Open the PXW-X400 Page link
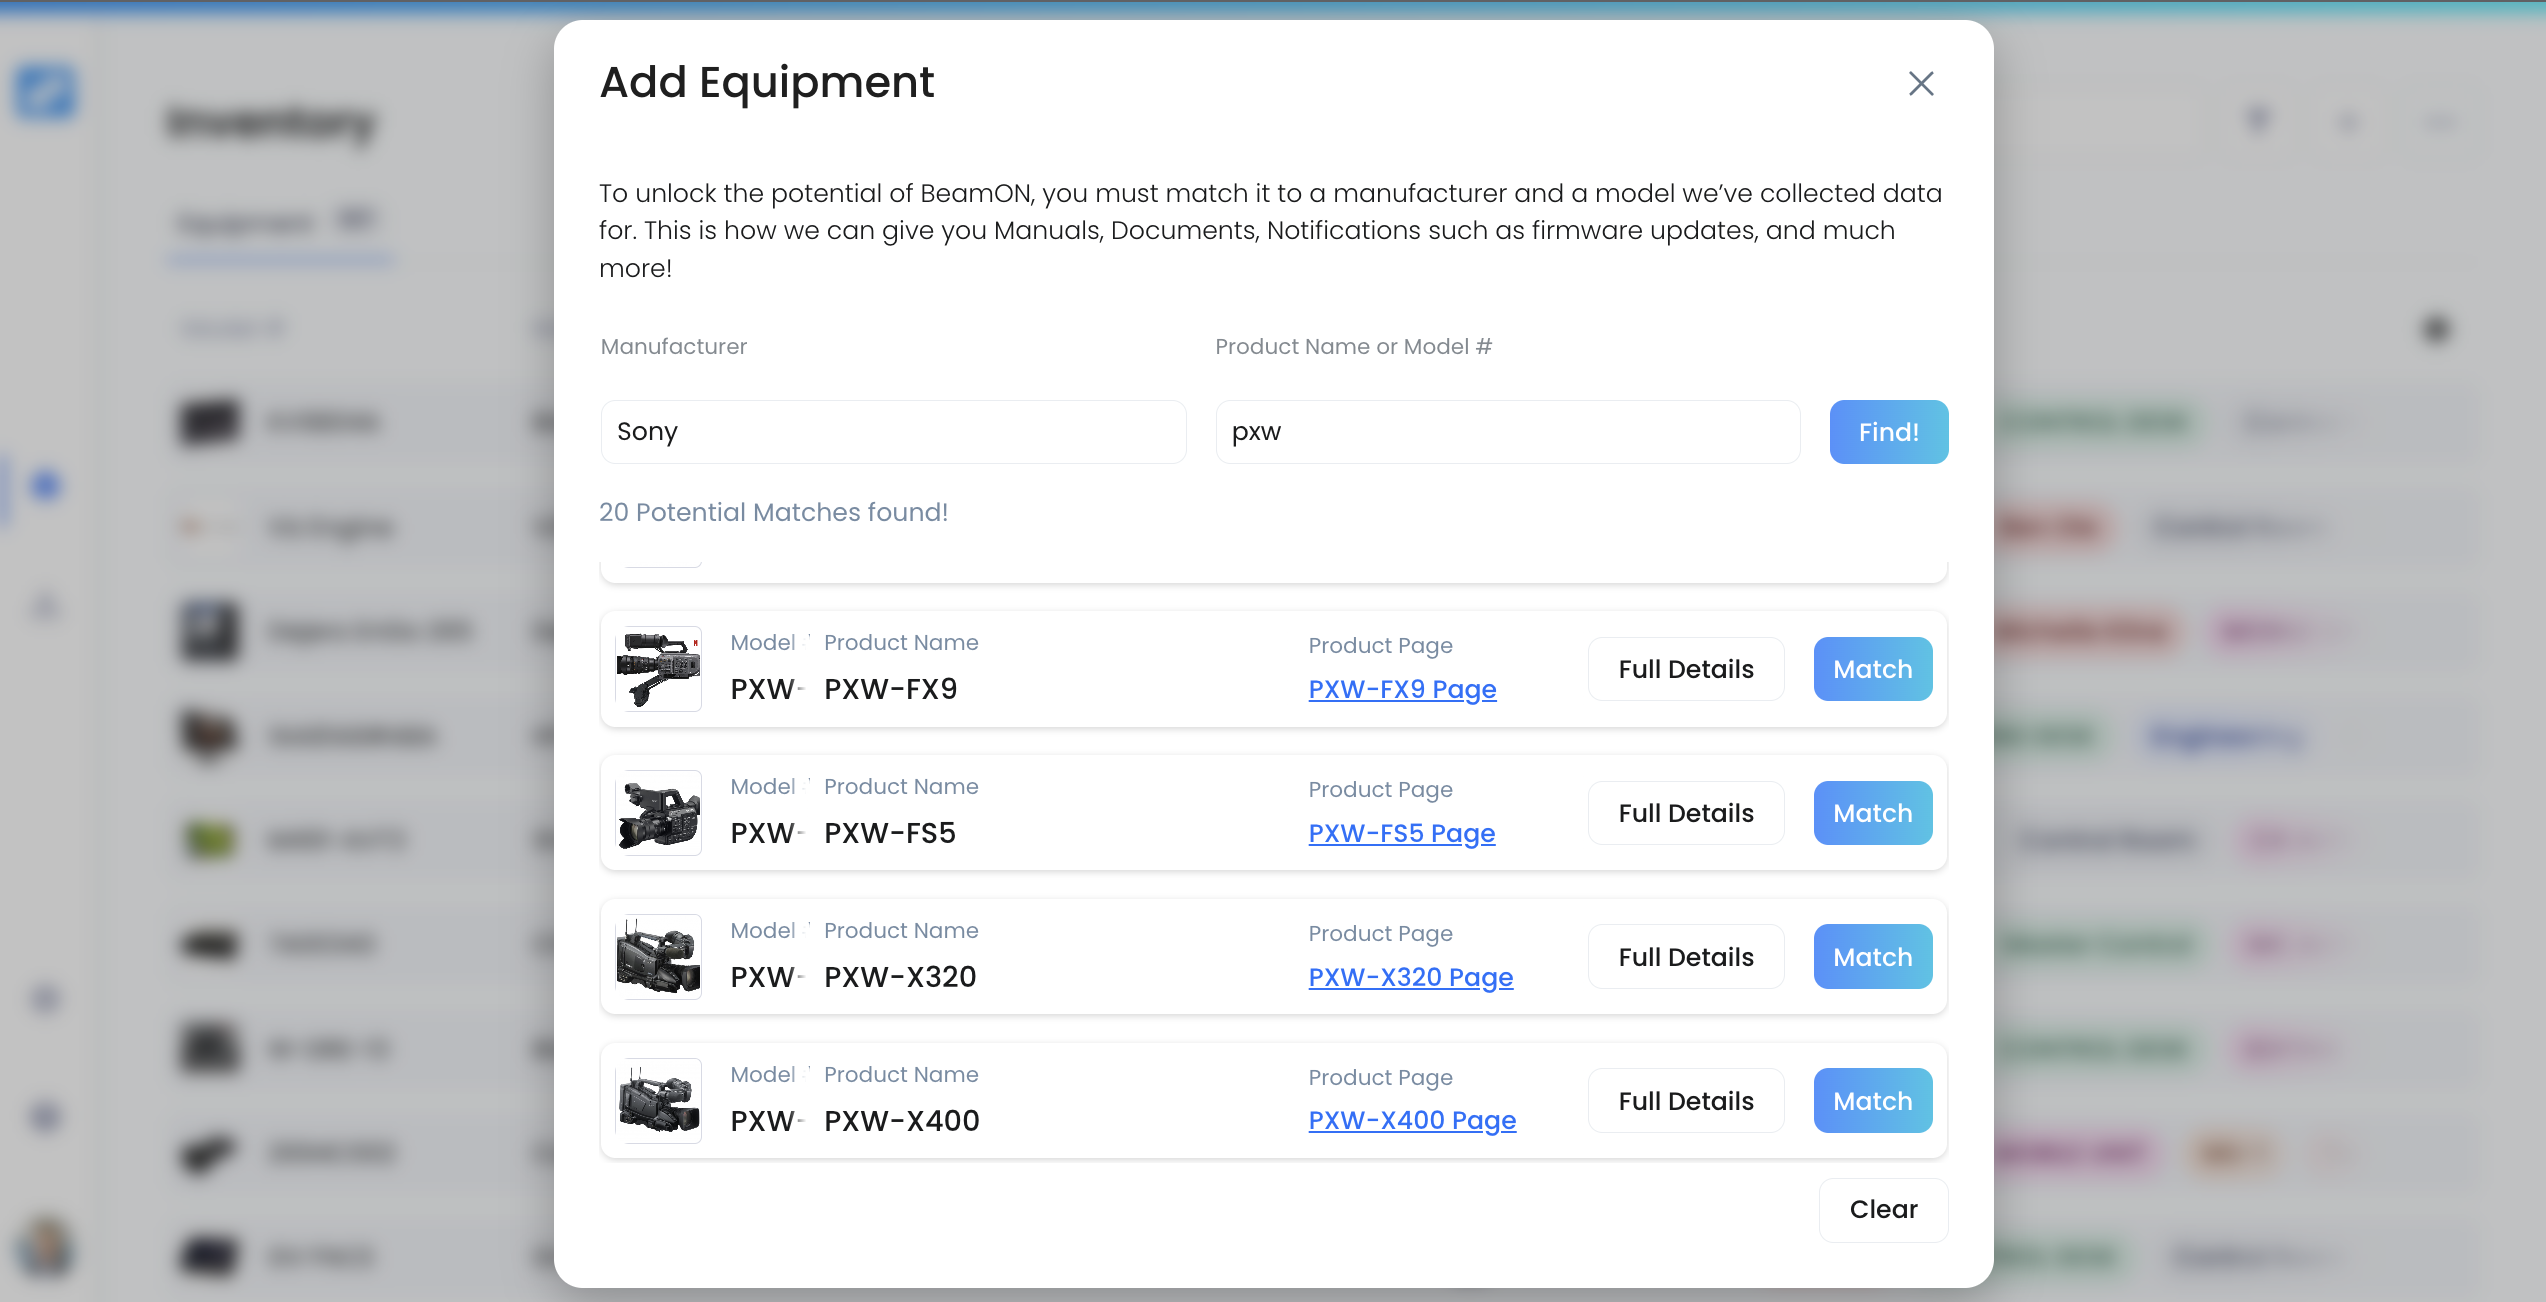This screenshot has height=1302, width=2546. (x=1412, y=1120)
